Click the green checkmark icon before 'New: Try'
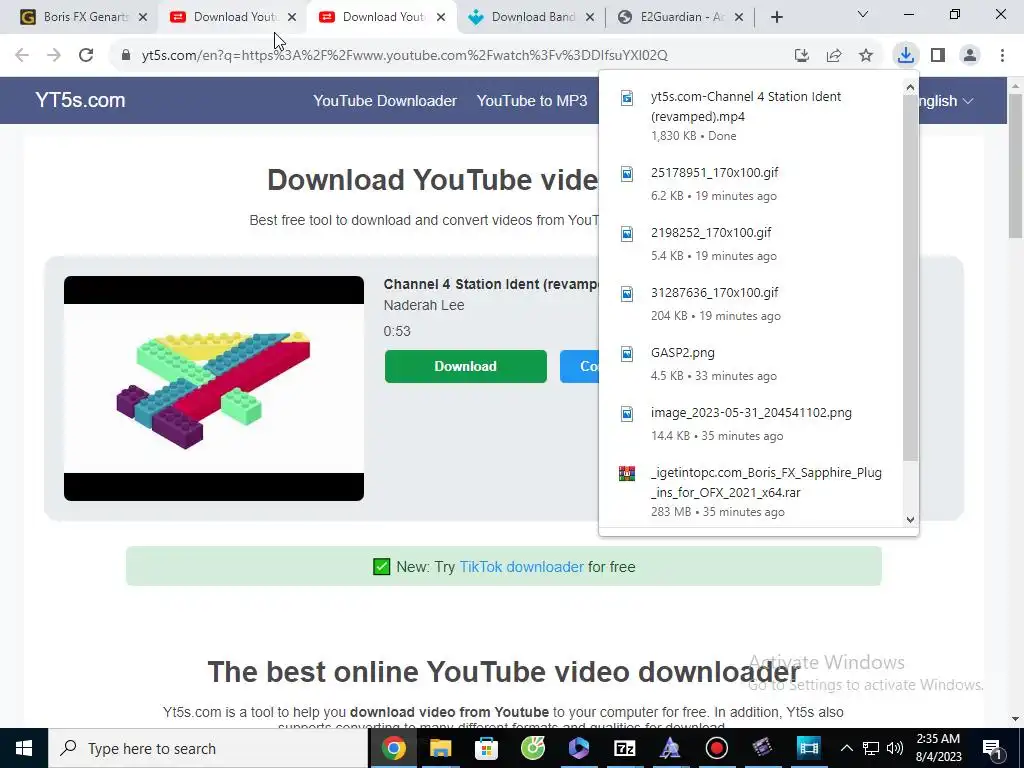 381,566
